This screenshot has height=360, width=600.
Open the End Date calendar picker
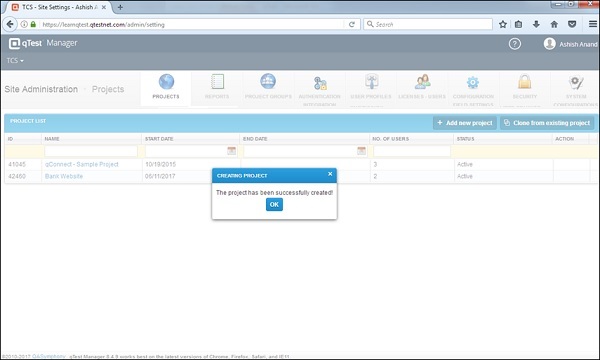pos(361,151)
